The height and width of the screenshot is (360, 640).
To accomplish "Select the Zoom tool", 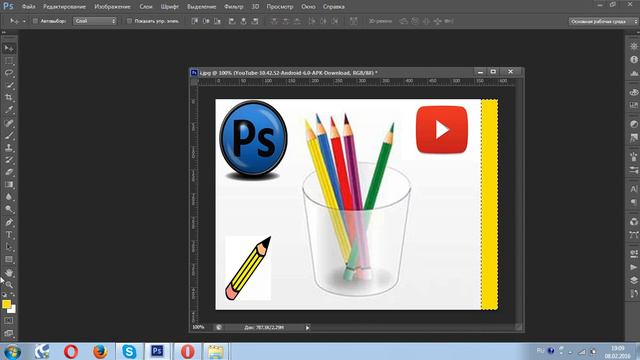I will 9,284.
